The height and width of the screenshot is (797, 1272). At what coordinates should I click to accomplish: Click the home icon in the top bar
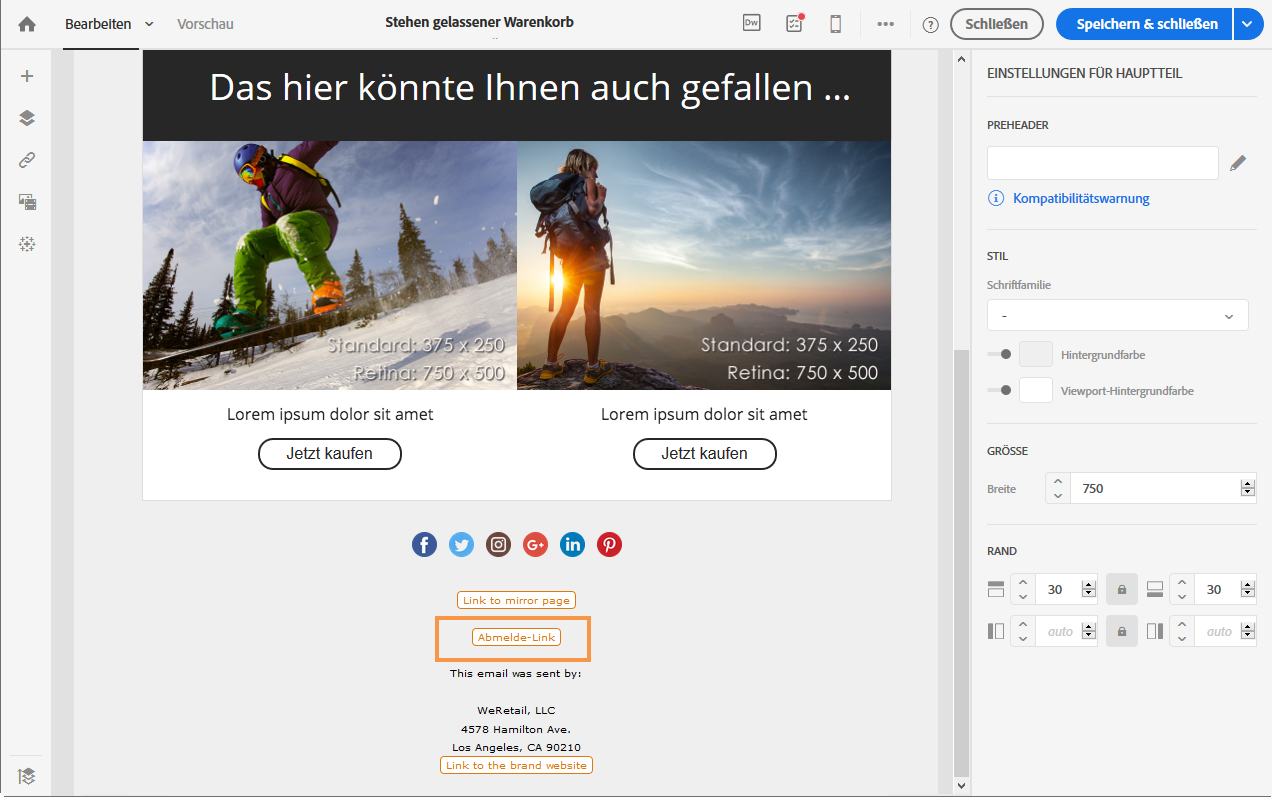tap(27, 24)
